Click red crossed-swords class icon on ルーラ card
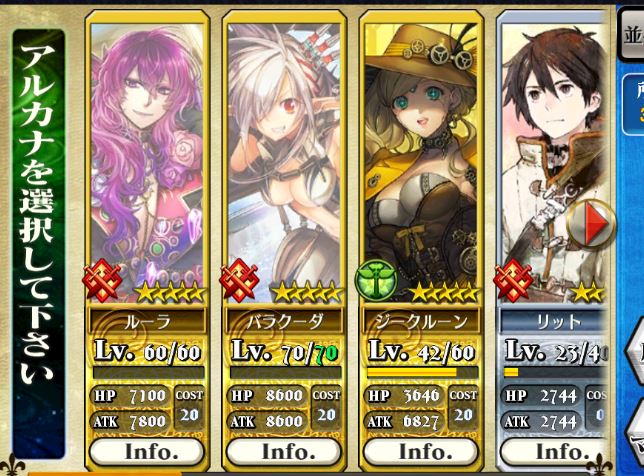Screen dimensions: 644x476 (x=103, y=281)
